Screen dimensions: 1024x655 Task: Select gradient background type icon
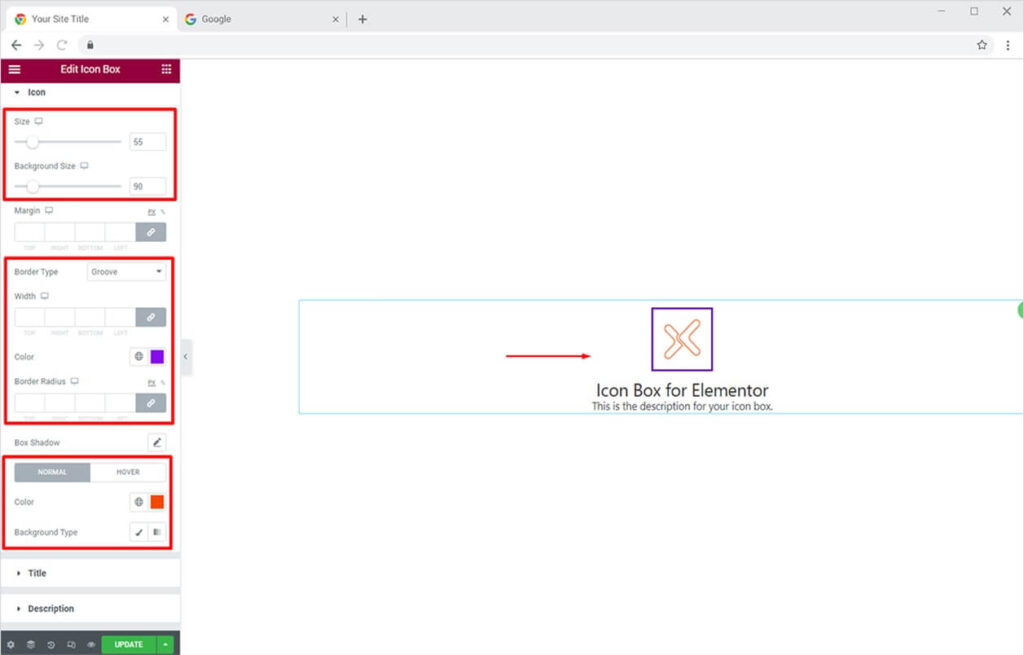[157, 533]
